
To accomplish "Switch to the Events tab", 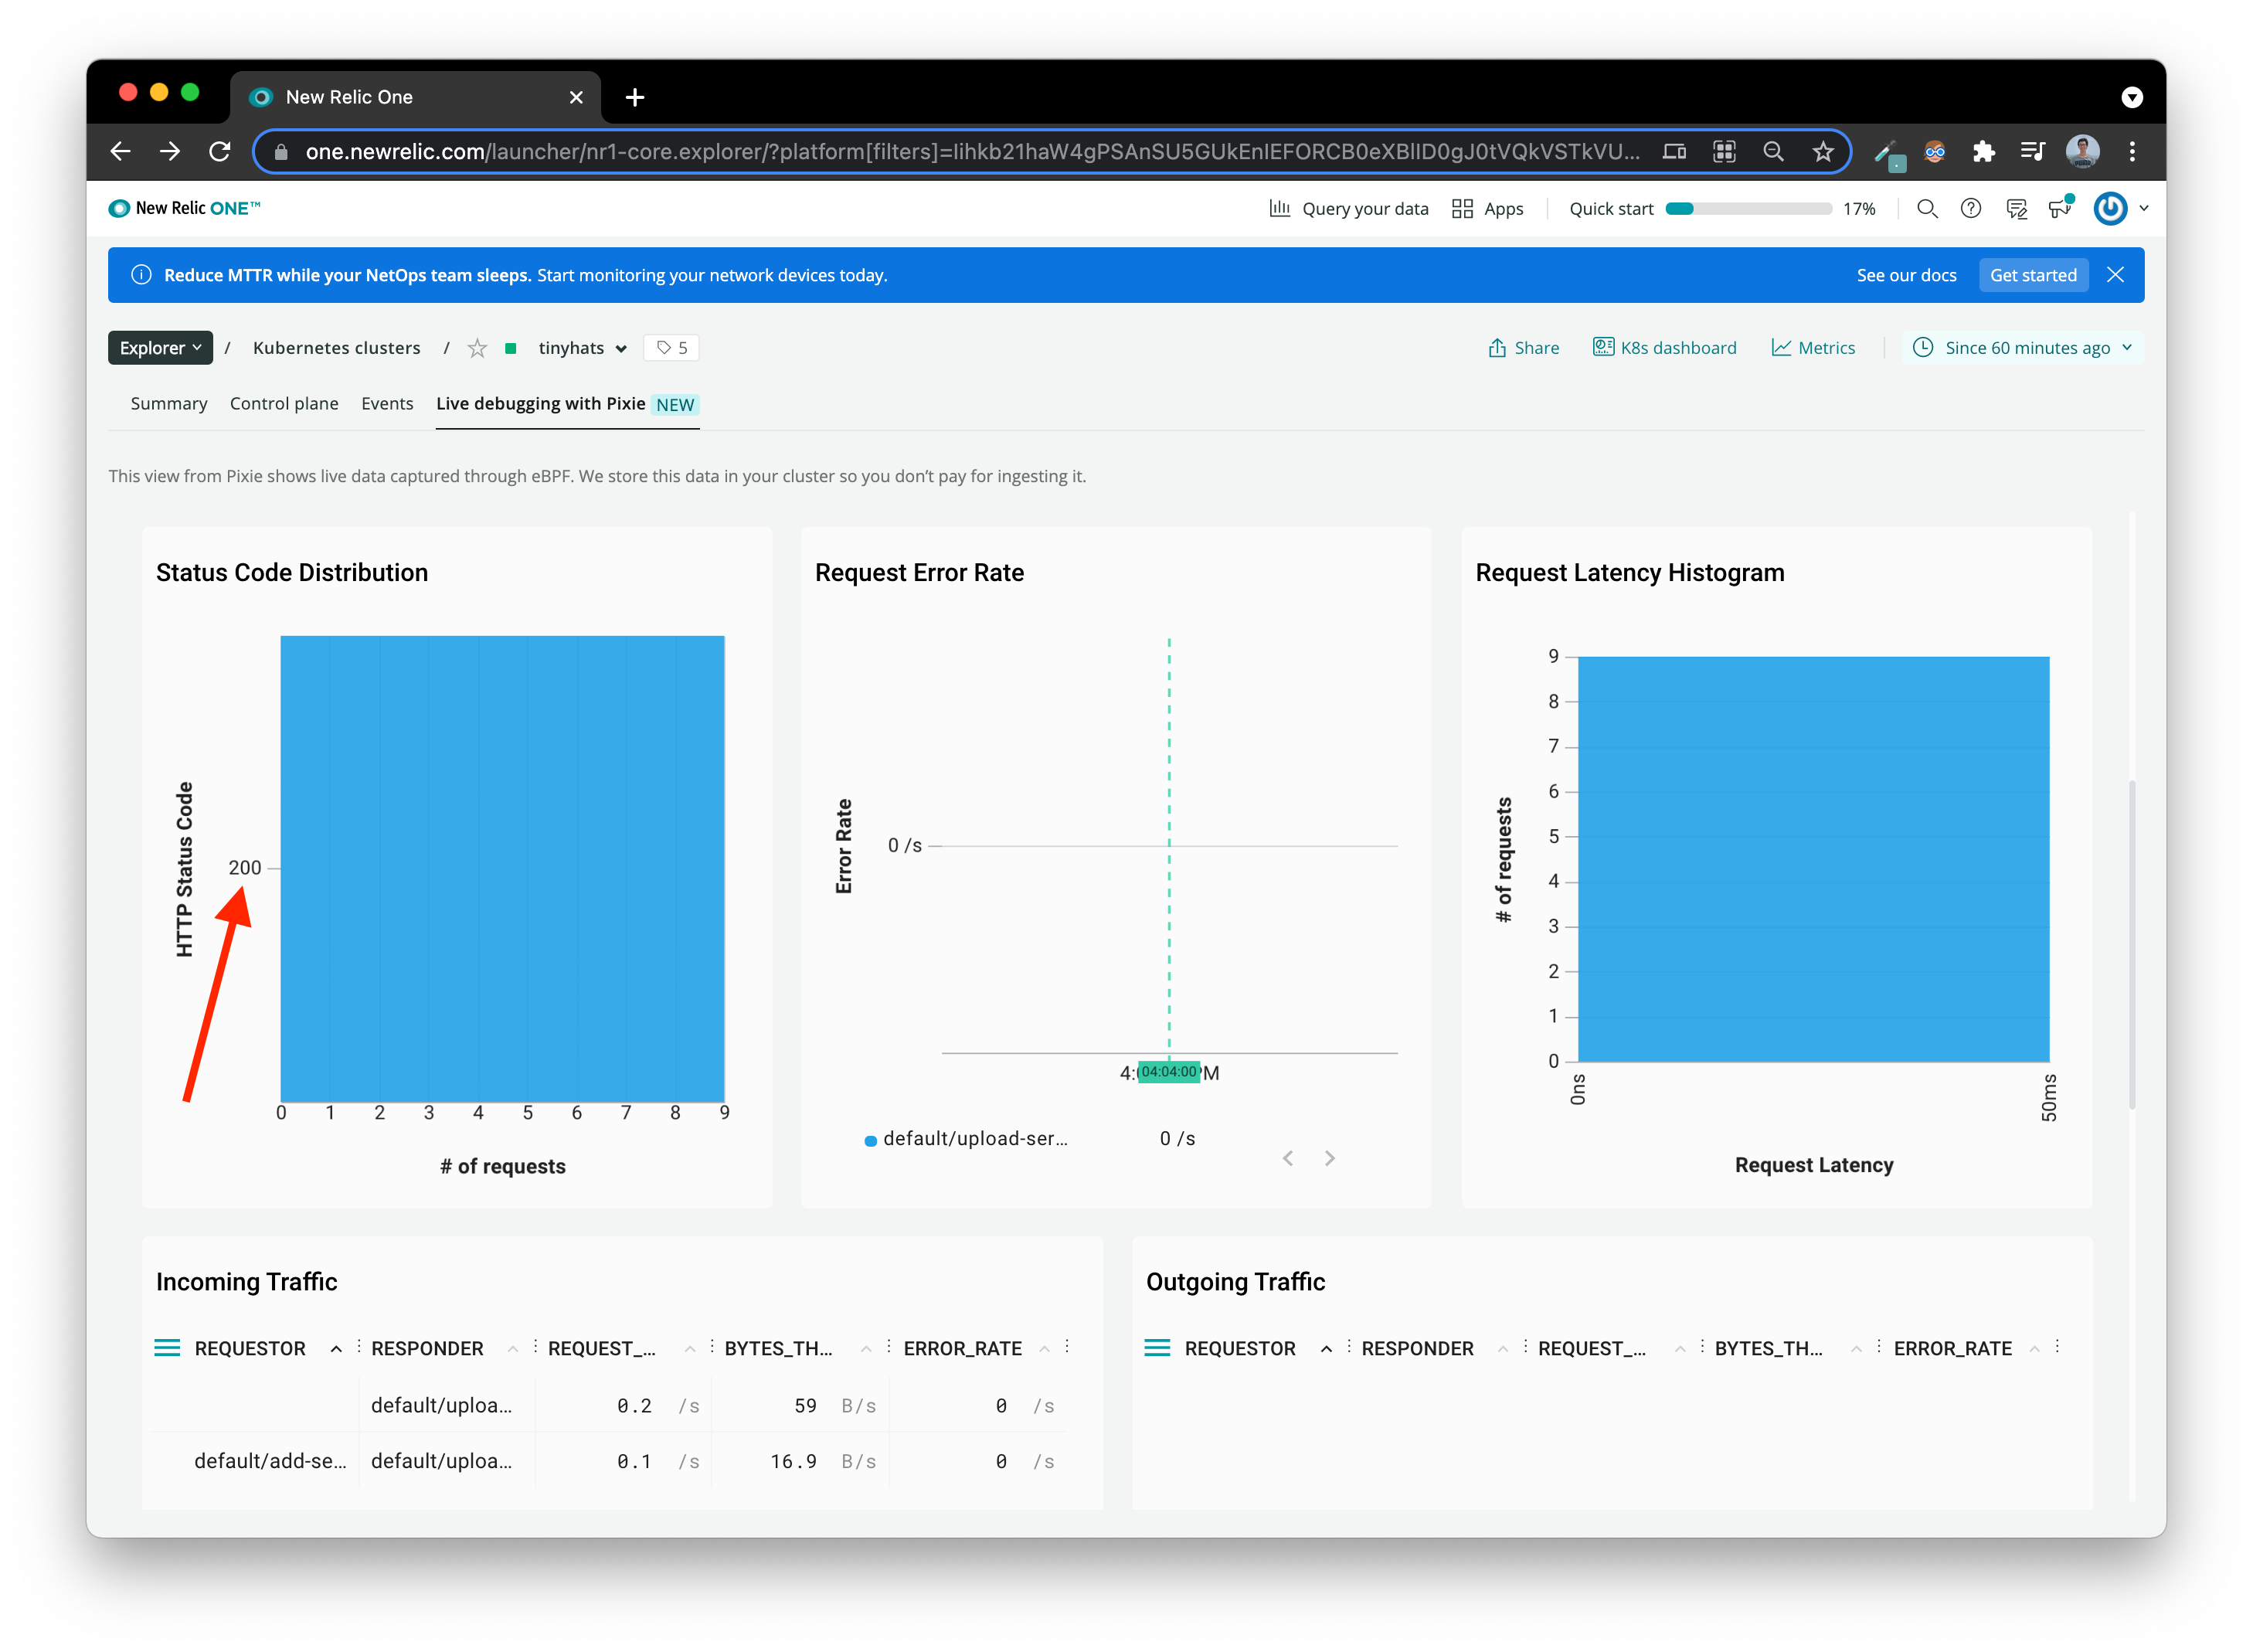I will tap(387, 404).
